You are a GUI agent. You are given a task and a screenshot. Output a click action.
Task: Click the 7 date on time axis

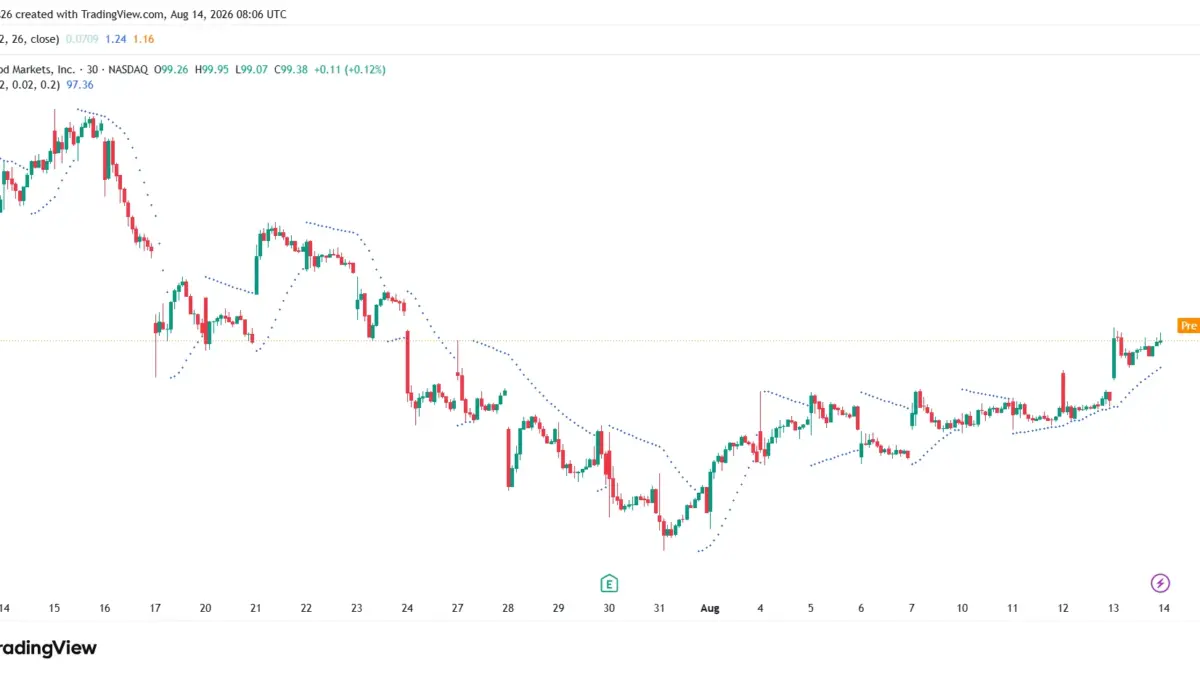tap(911, 608)
